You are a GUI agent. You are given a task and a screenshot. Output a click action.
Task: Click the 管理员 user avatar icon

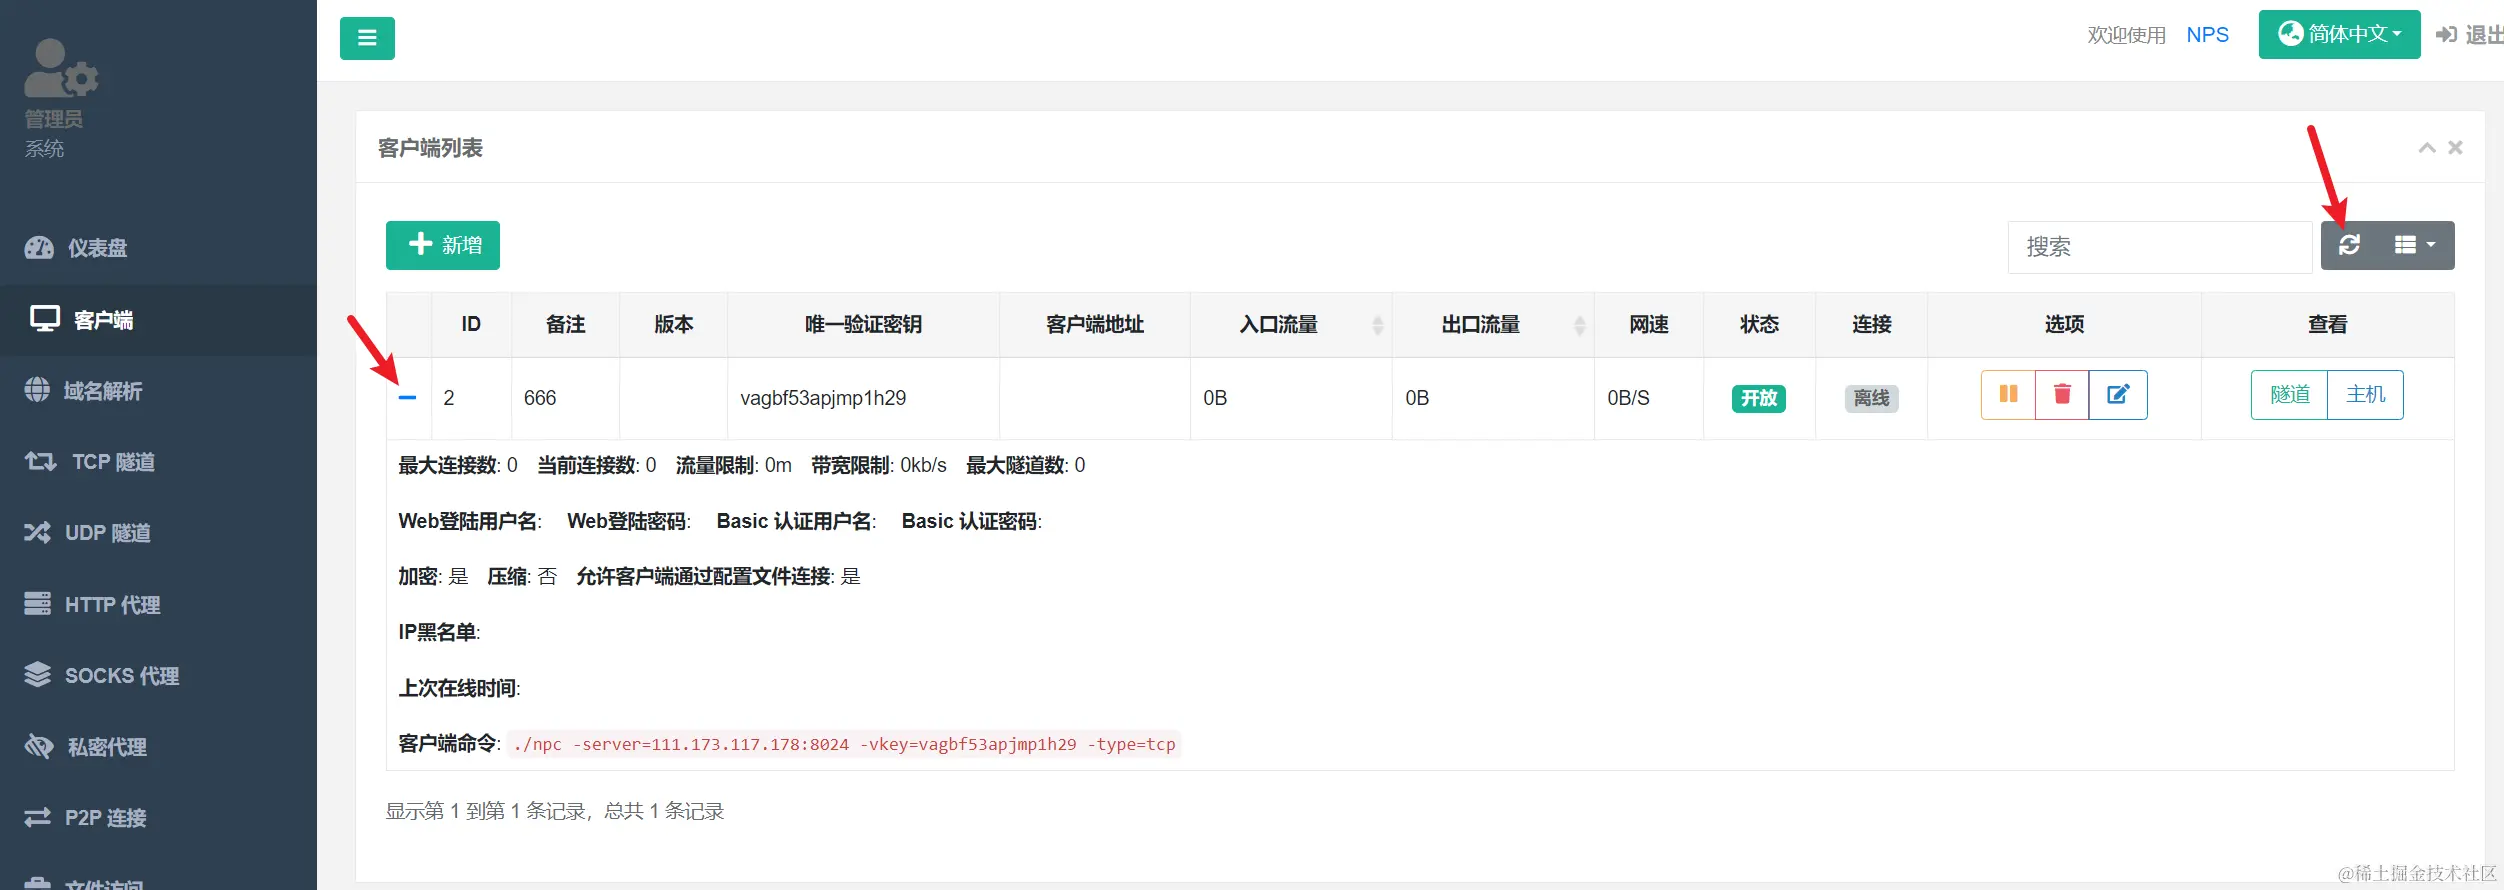point(60,68)
